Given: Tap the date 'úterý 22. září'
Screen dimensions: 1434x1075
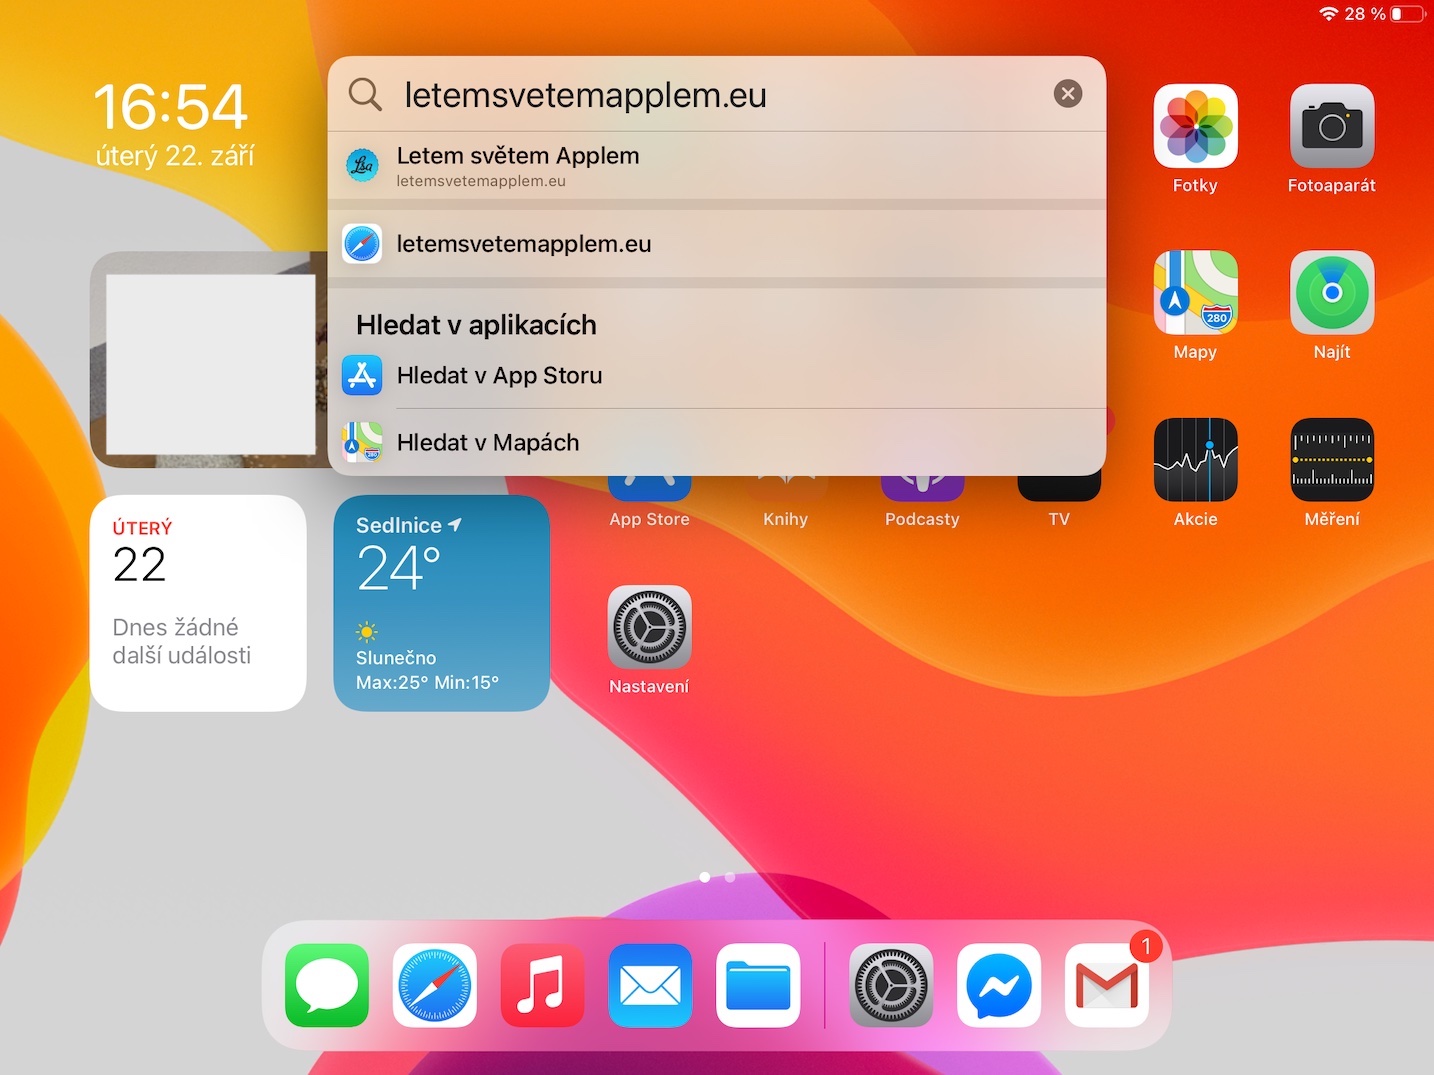Looking at the screenshot, I should [175, 156].
